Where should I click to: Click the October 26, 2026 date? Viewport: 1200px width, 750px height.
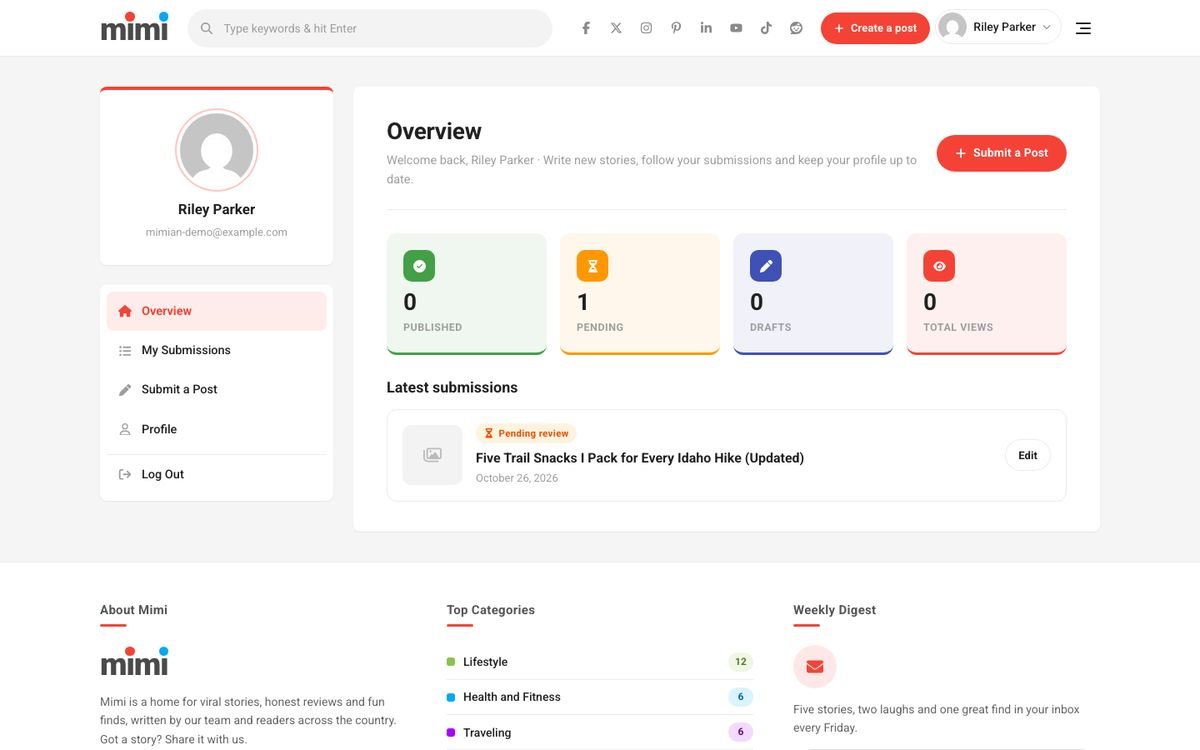click(x=517, y=478)
